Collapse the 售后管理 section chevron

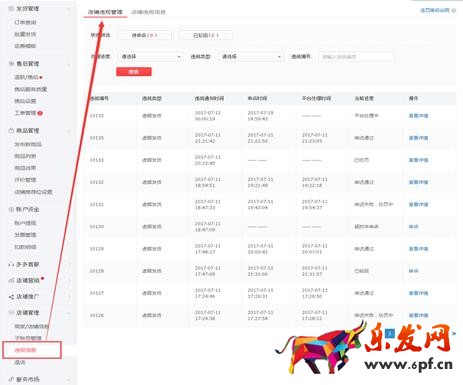click(69, 64)
